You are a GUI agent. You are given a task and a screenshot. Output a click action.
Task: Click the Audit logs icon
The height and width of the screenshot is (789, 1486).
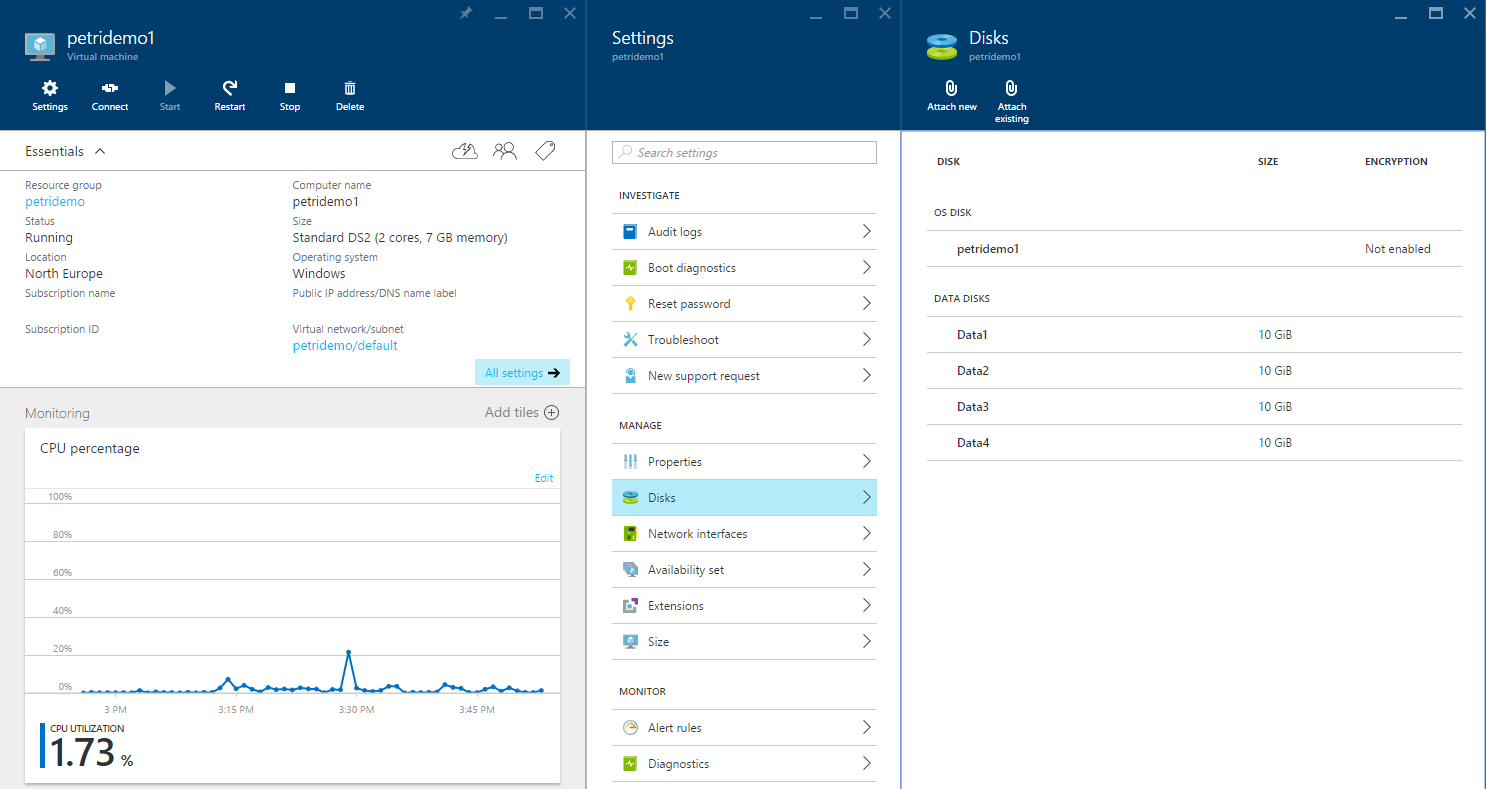[630, 231]
